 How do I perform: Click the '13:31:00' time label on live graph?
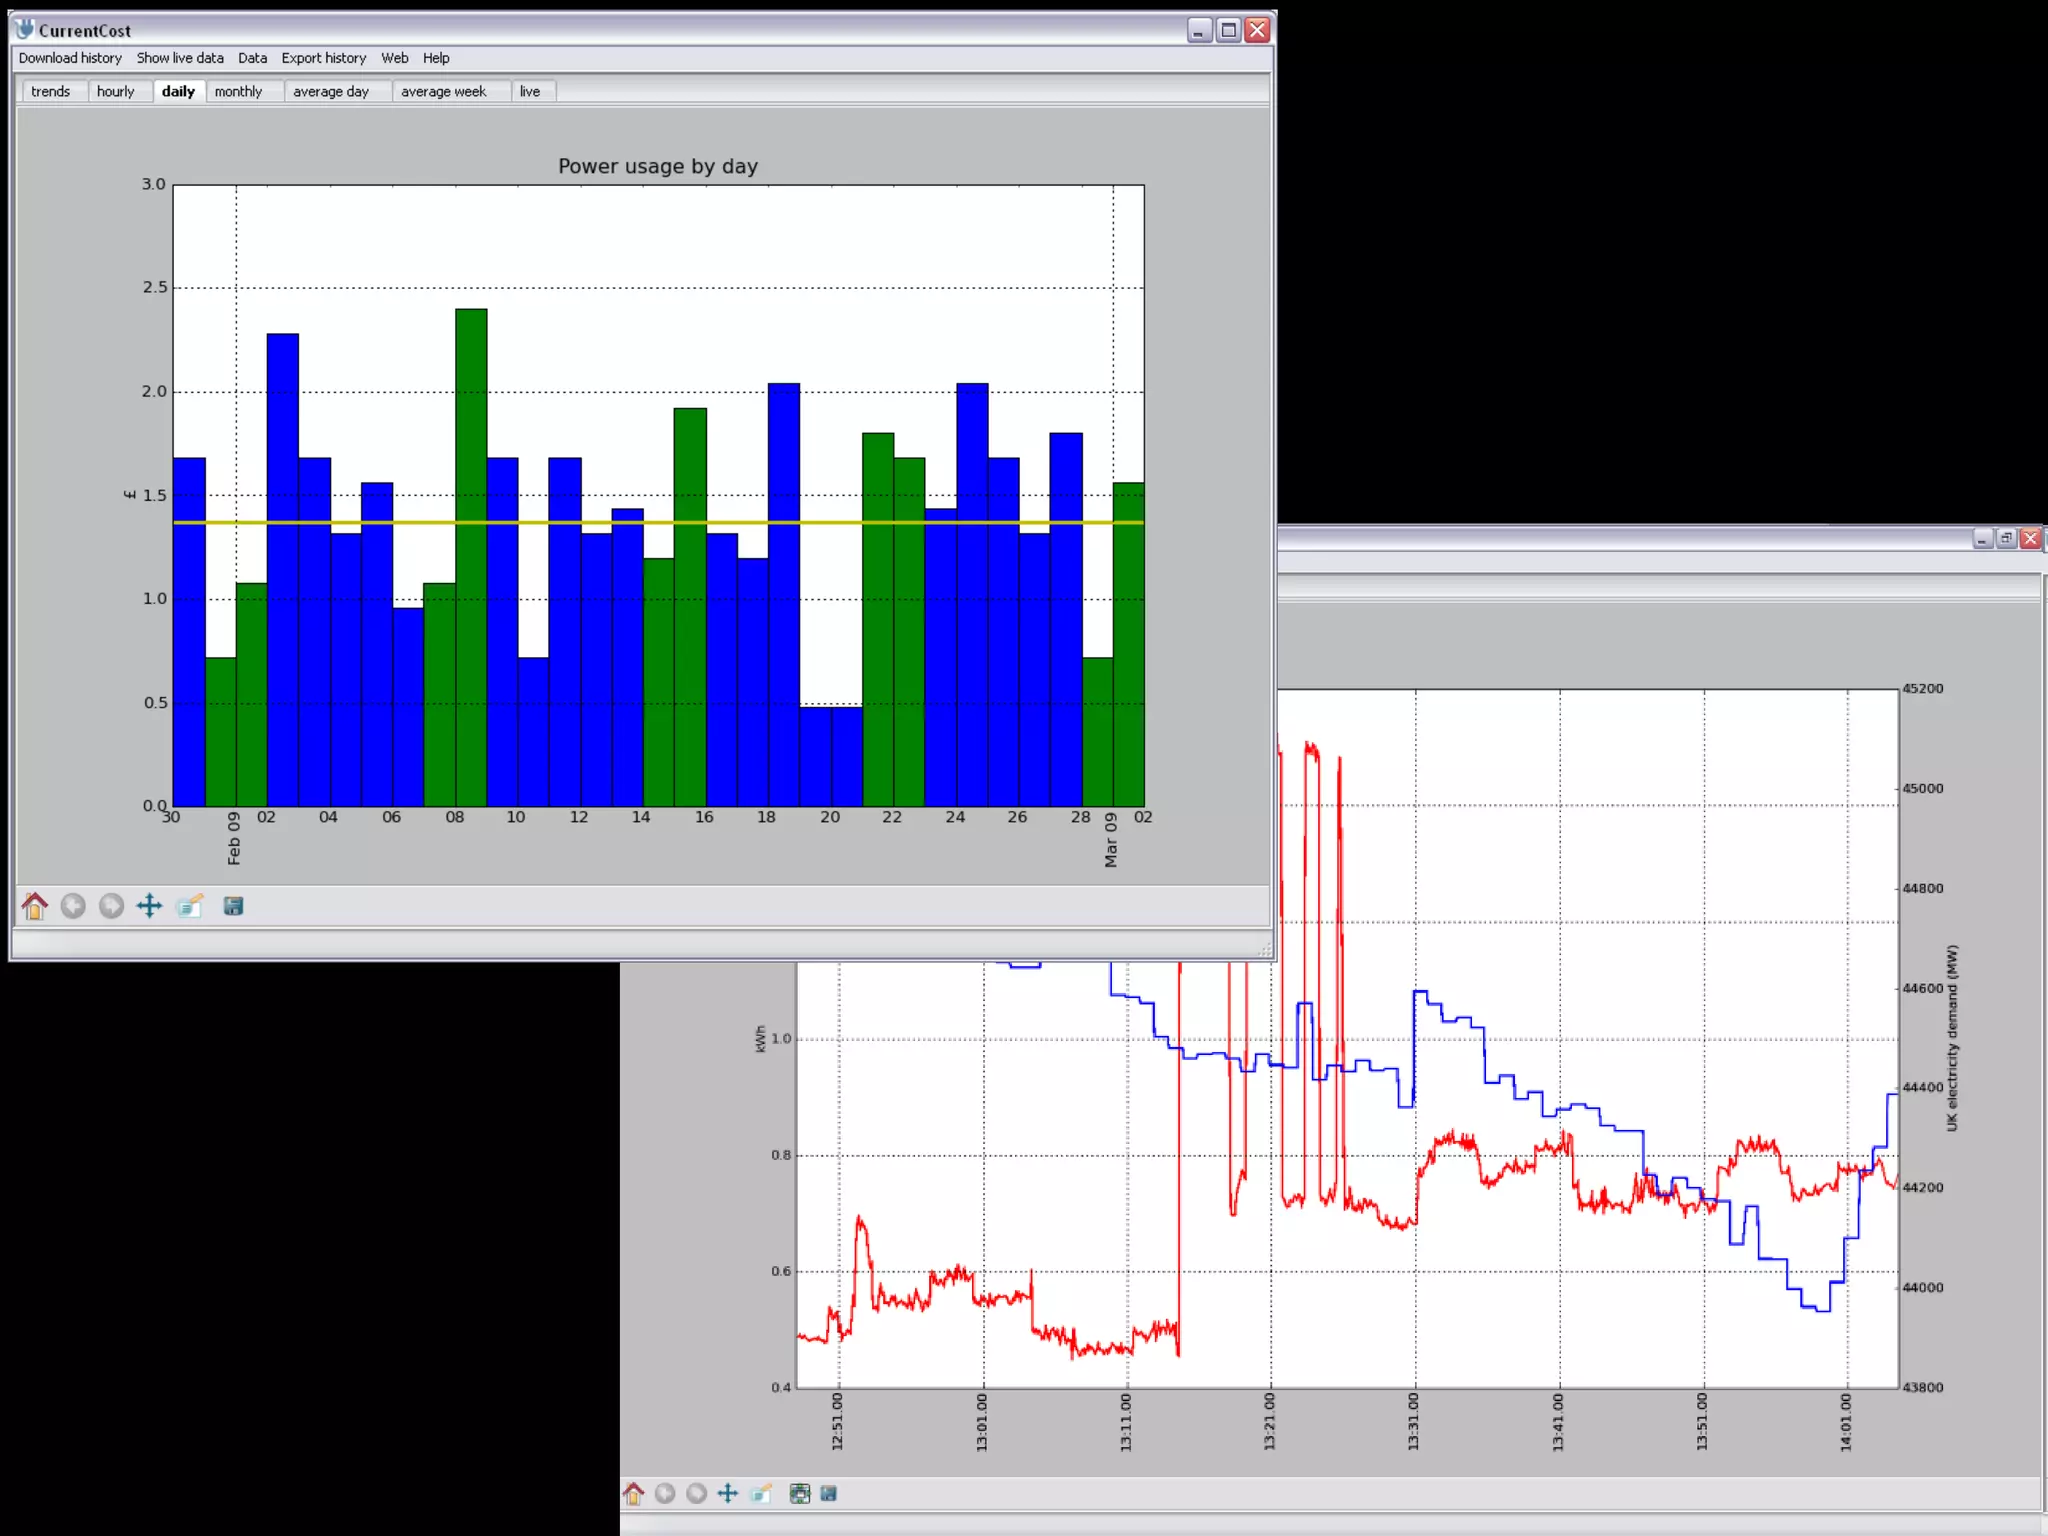tap(1414, 1421)
